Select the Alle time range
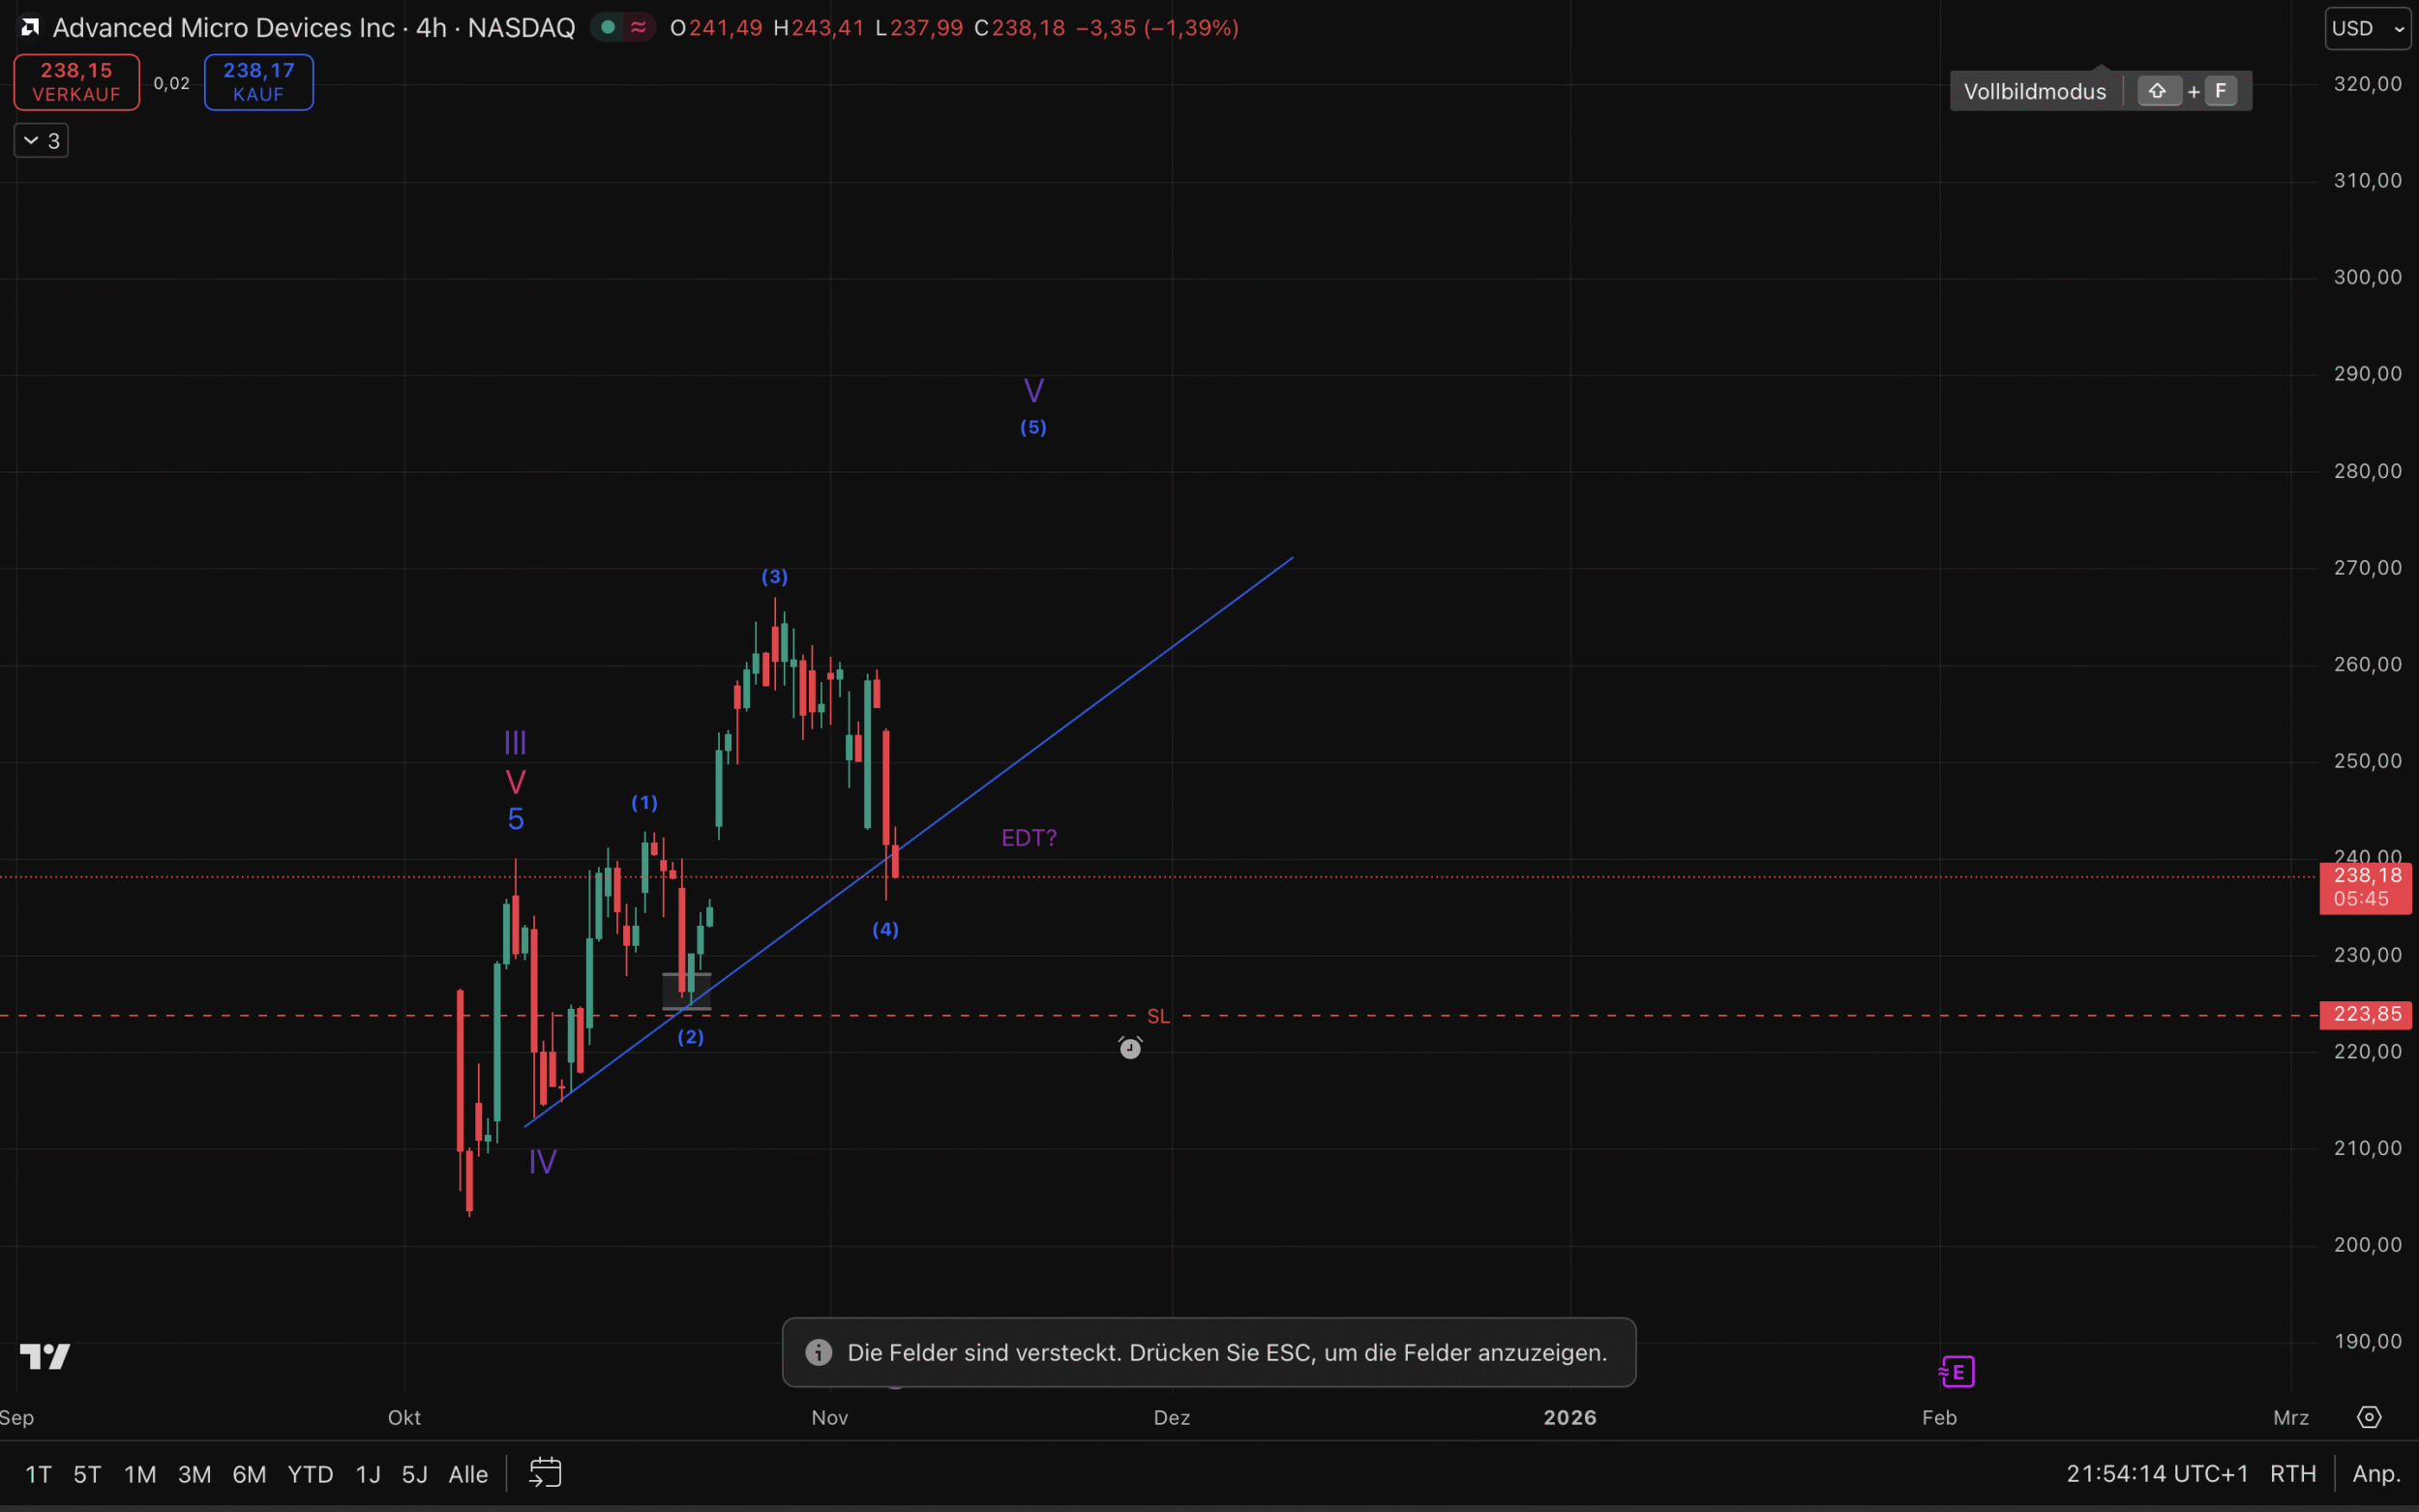The image size is (2419, 1512). (x=468, y=1474)
